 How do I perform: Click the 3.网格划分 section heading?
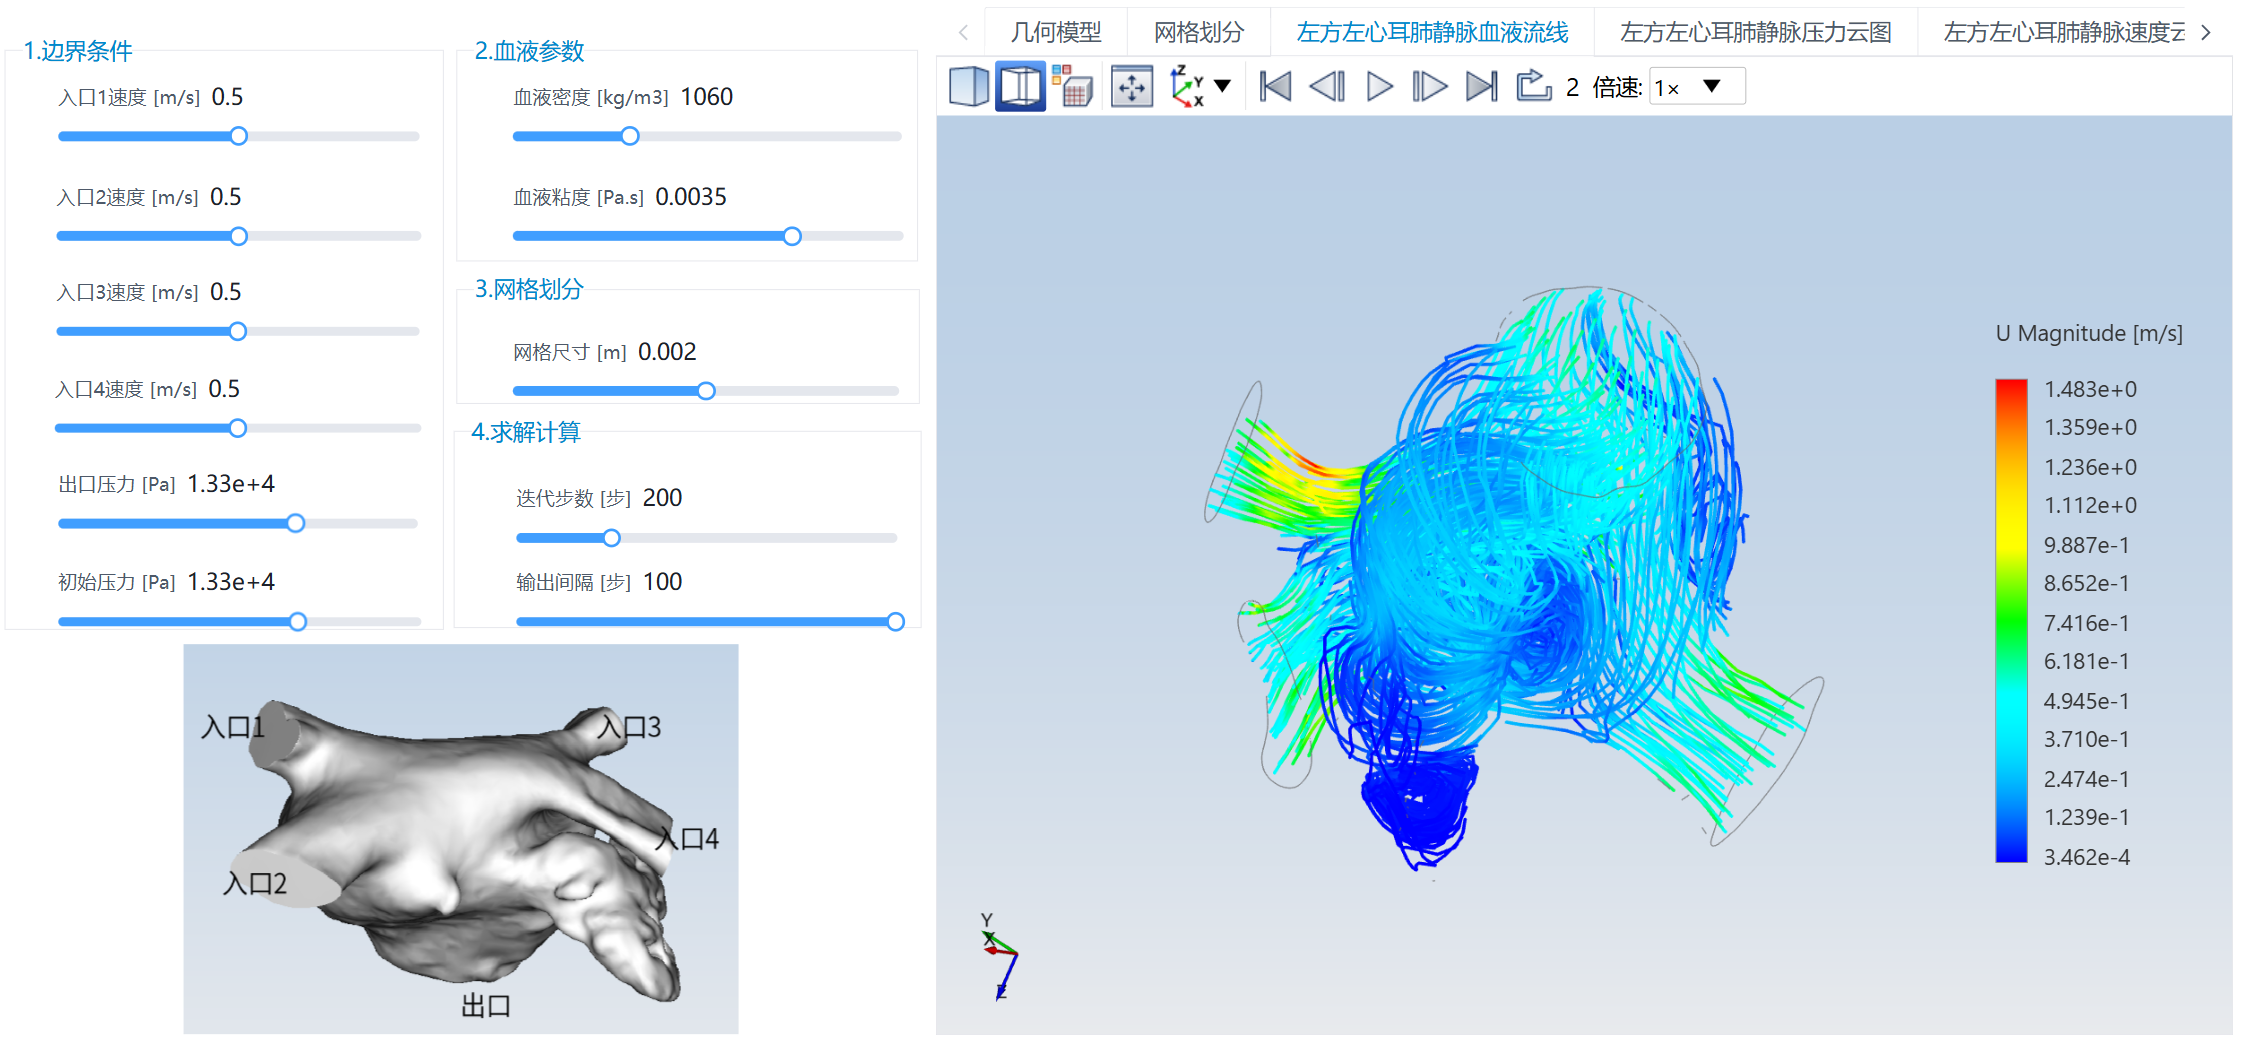click(529, 289)
